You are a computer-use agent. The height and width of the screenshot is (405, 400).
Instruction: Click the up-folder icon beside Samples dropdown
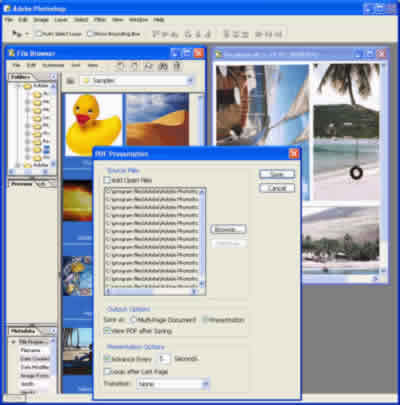[70, 81]
